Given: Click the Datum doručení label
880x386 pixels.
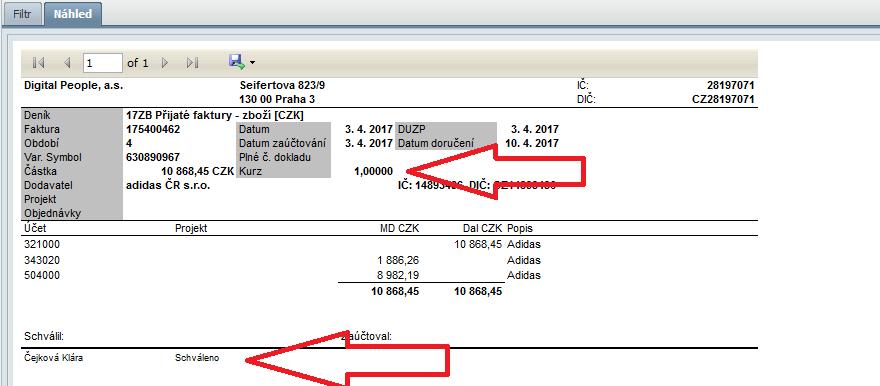Looking at the screenshot, I should (x=436, y=143).
